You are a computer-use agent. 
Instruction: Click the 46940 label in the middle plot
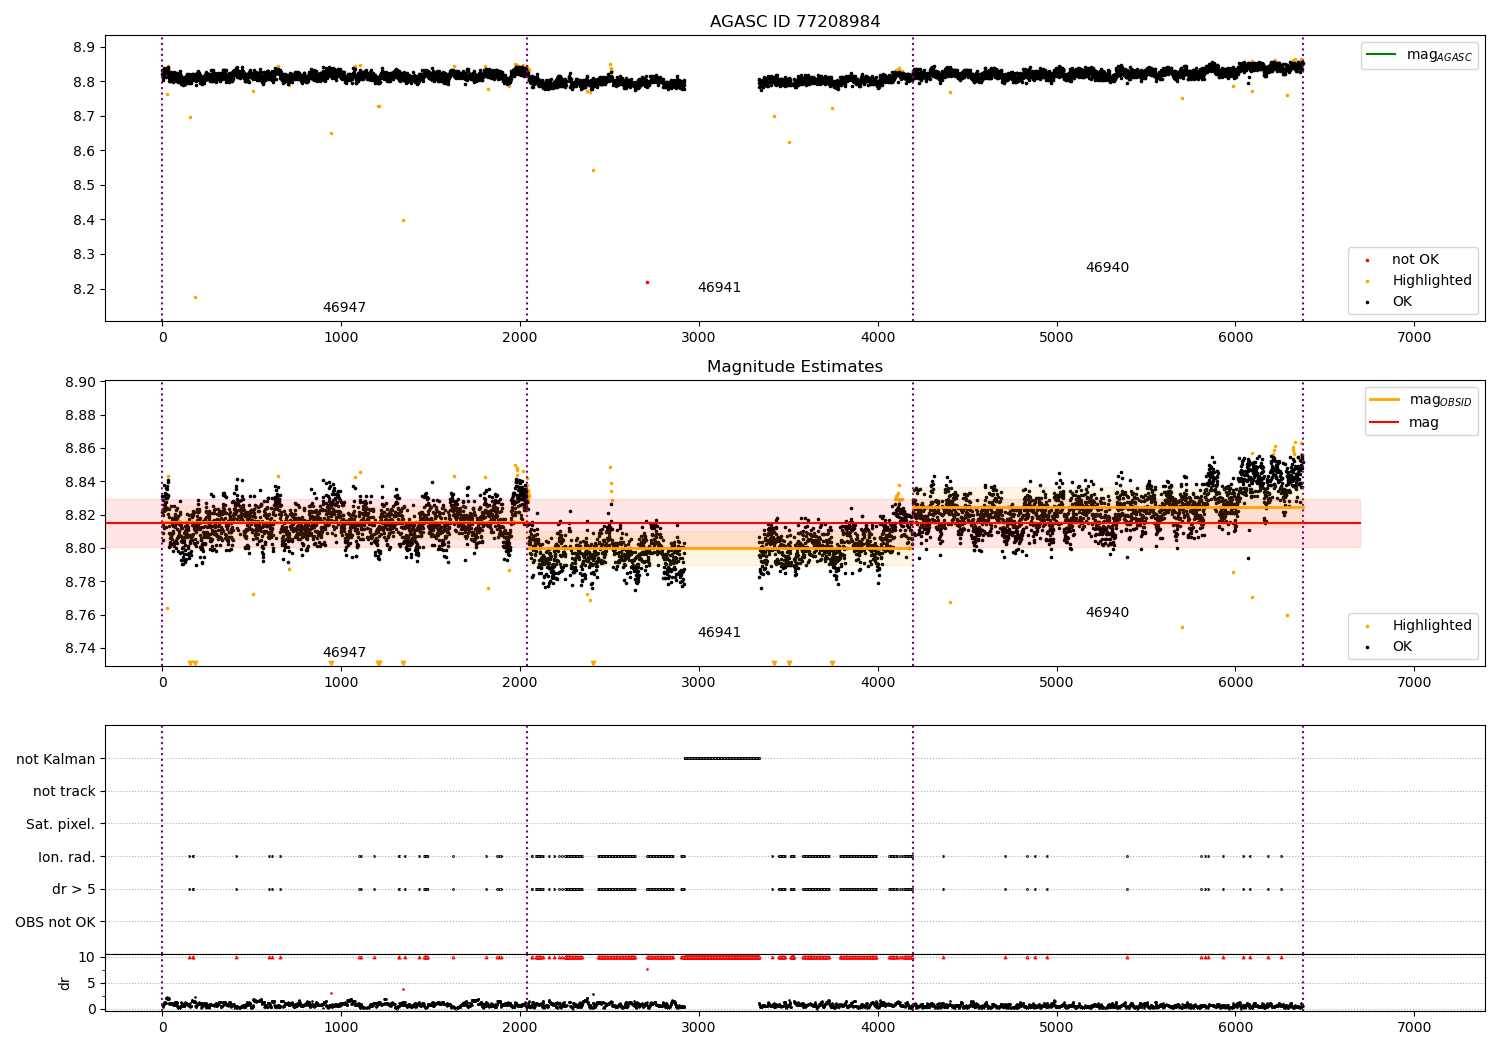pyautogui.click(x=1107, y=612)
